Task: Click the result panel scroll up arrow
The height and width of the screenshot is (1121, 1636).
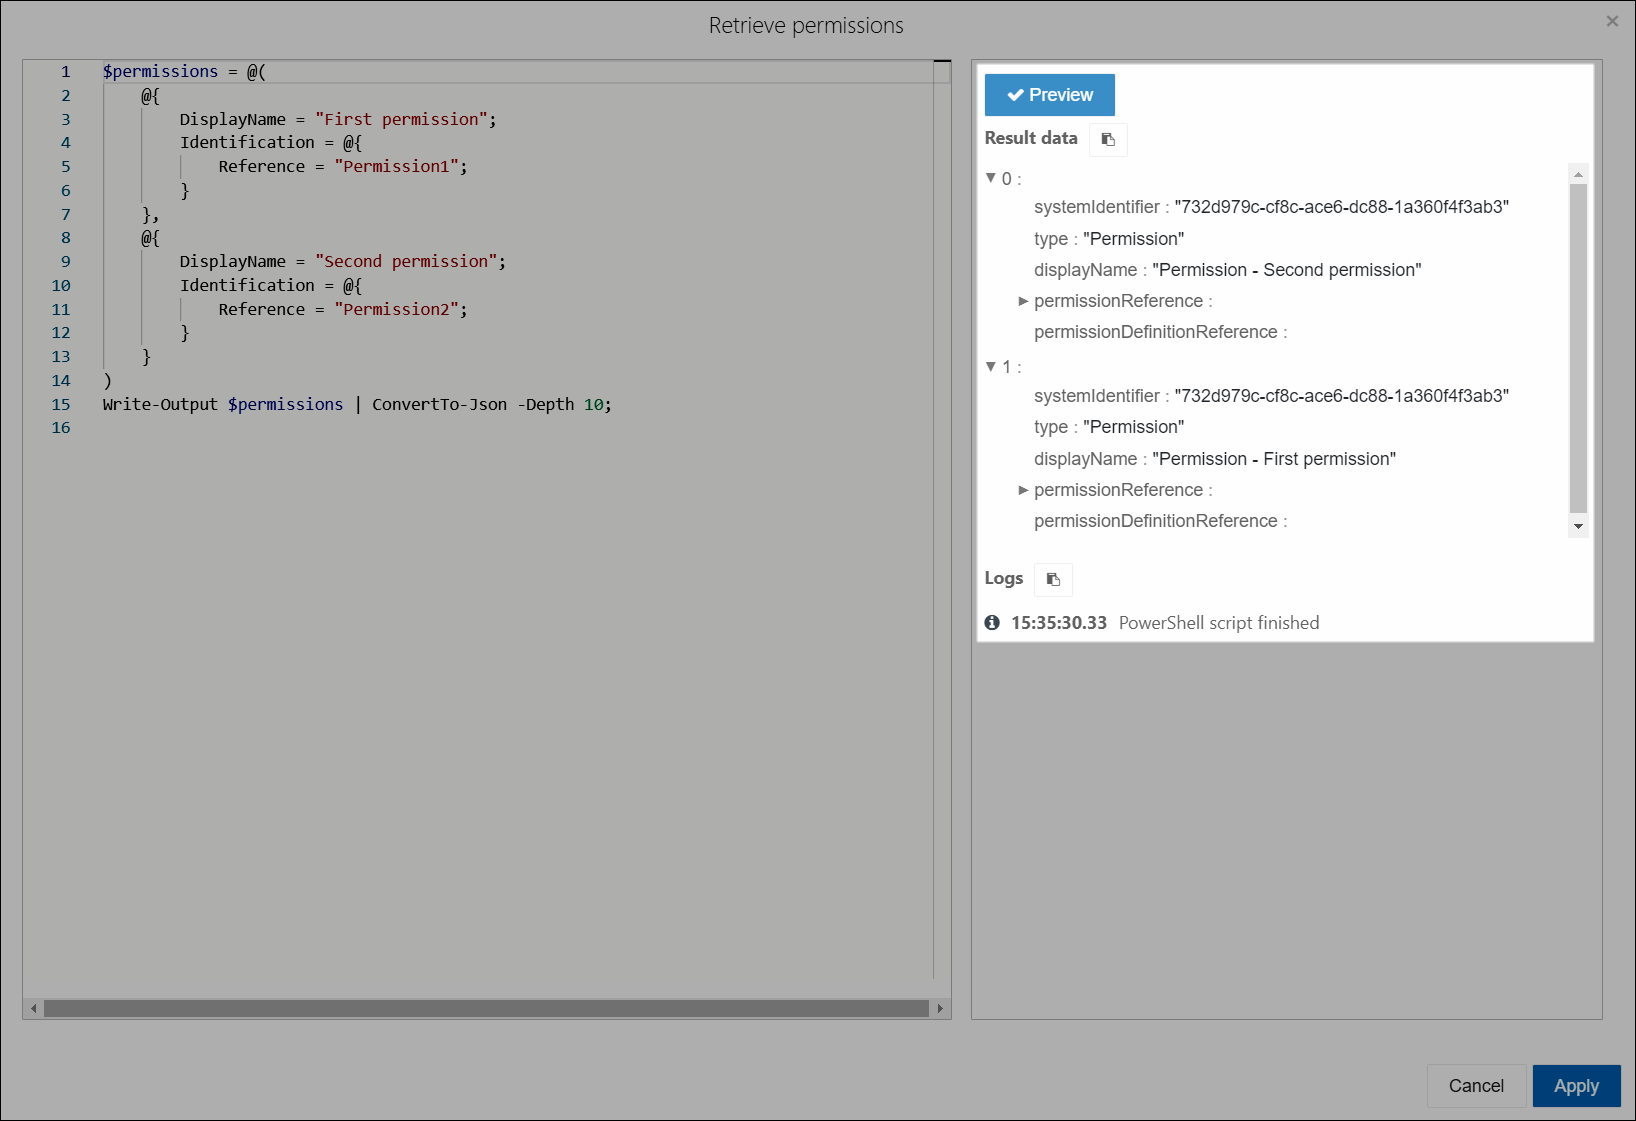Action: (1578, 174)
